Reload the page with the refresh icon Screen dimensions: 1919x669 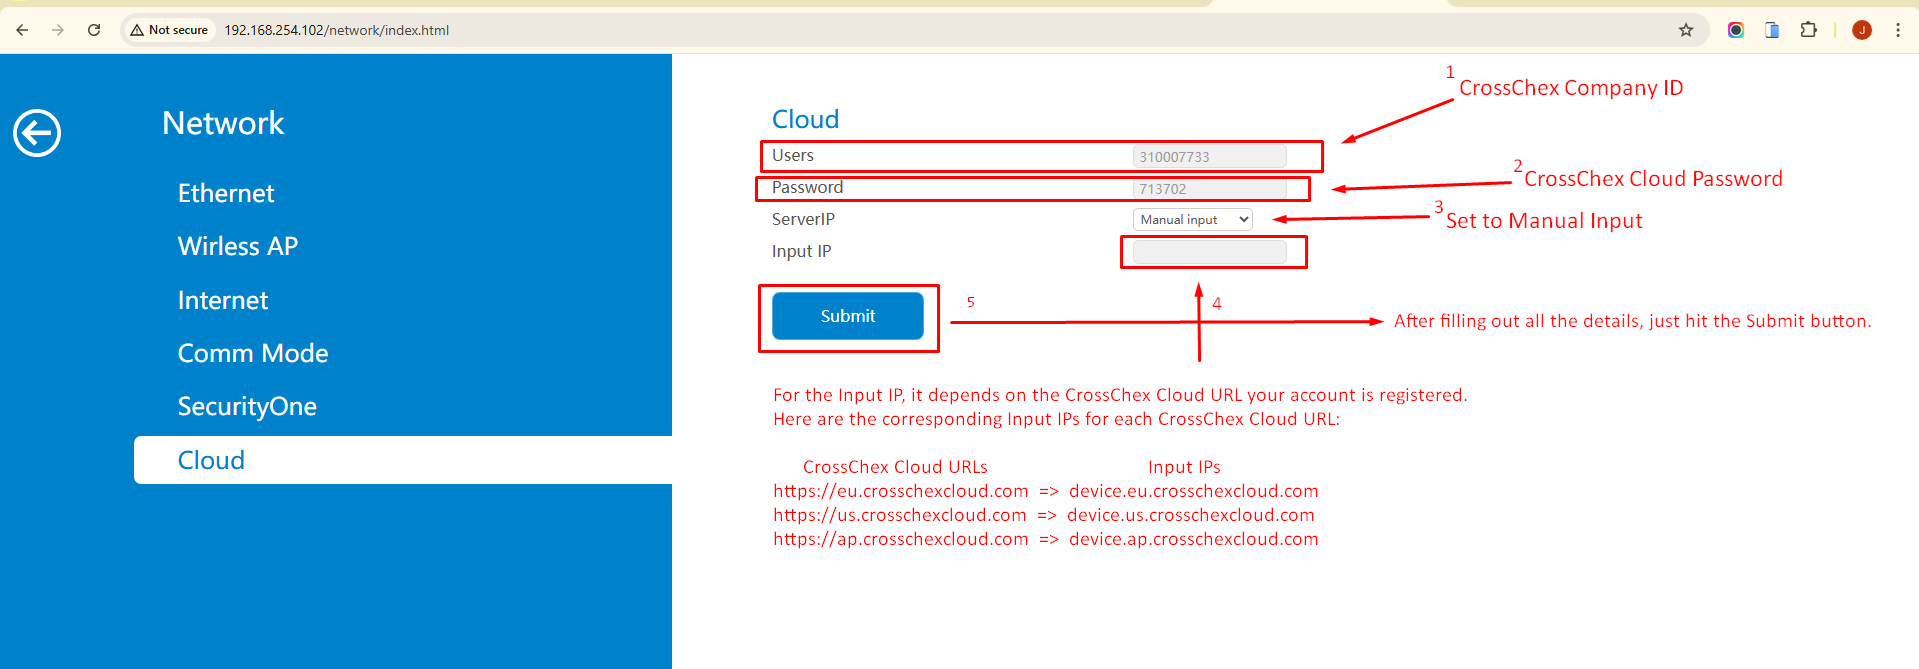94,30
